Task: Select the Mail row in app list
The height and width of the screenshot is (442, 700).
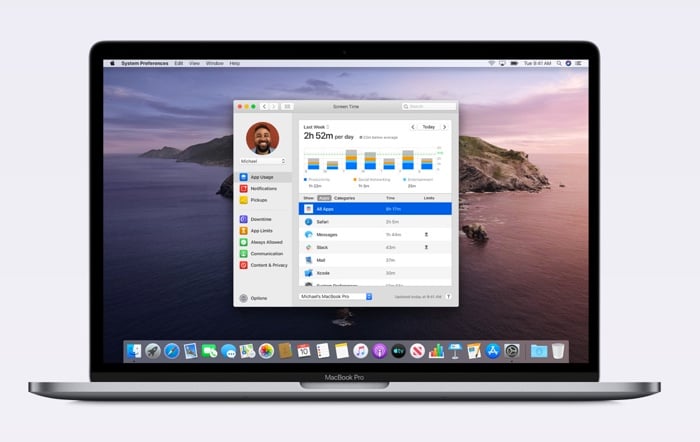Action: pos(375,260)
